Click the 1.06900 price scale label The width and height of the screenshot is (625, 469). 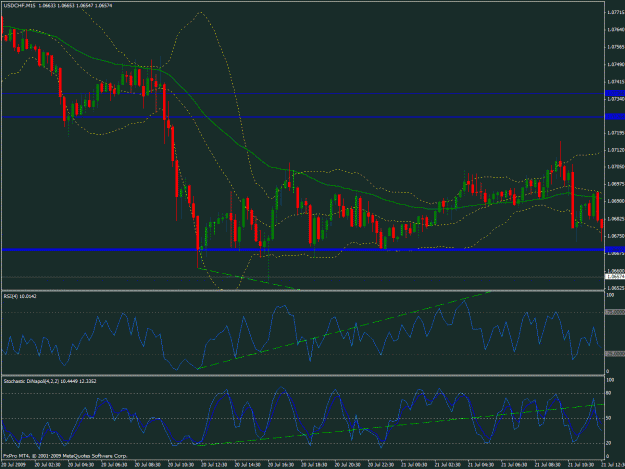615,201
